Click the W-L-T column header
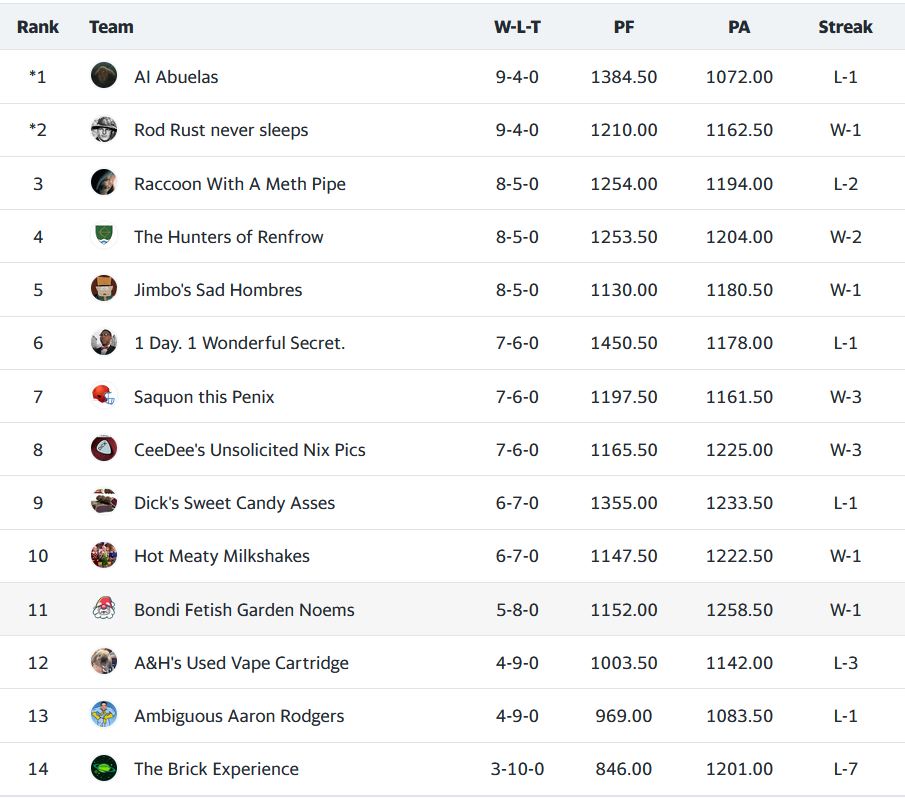This screenshot has width=905, height=798. coord(517,27)
